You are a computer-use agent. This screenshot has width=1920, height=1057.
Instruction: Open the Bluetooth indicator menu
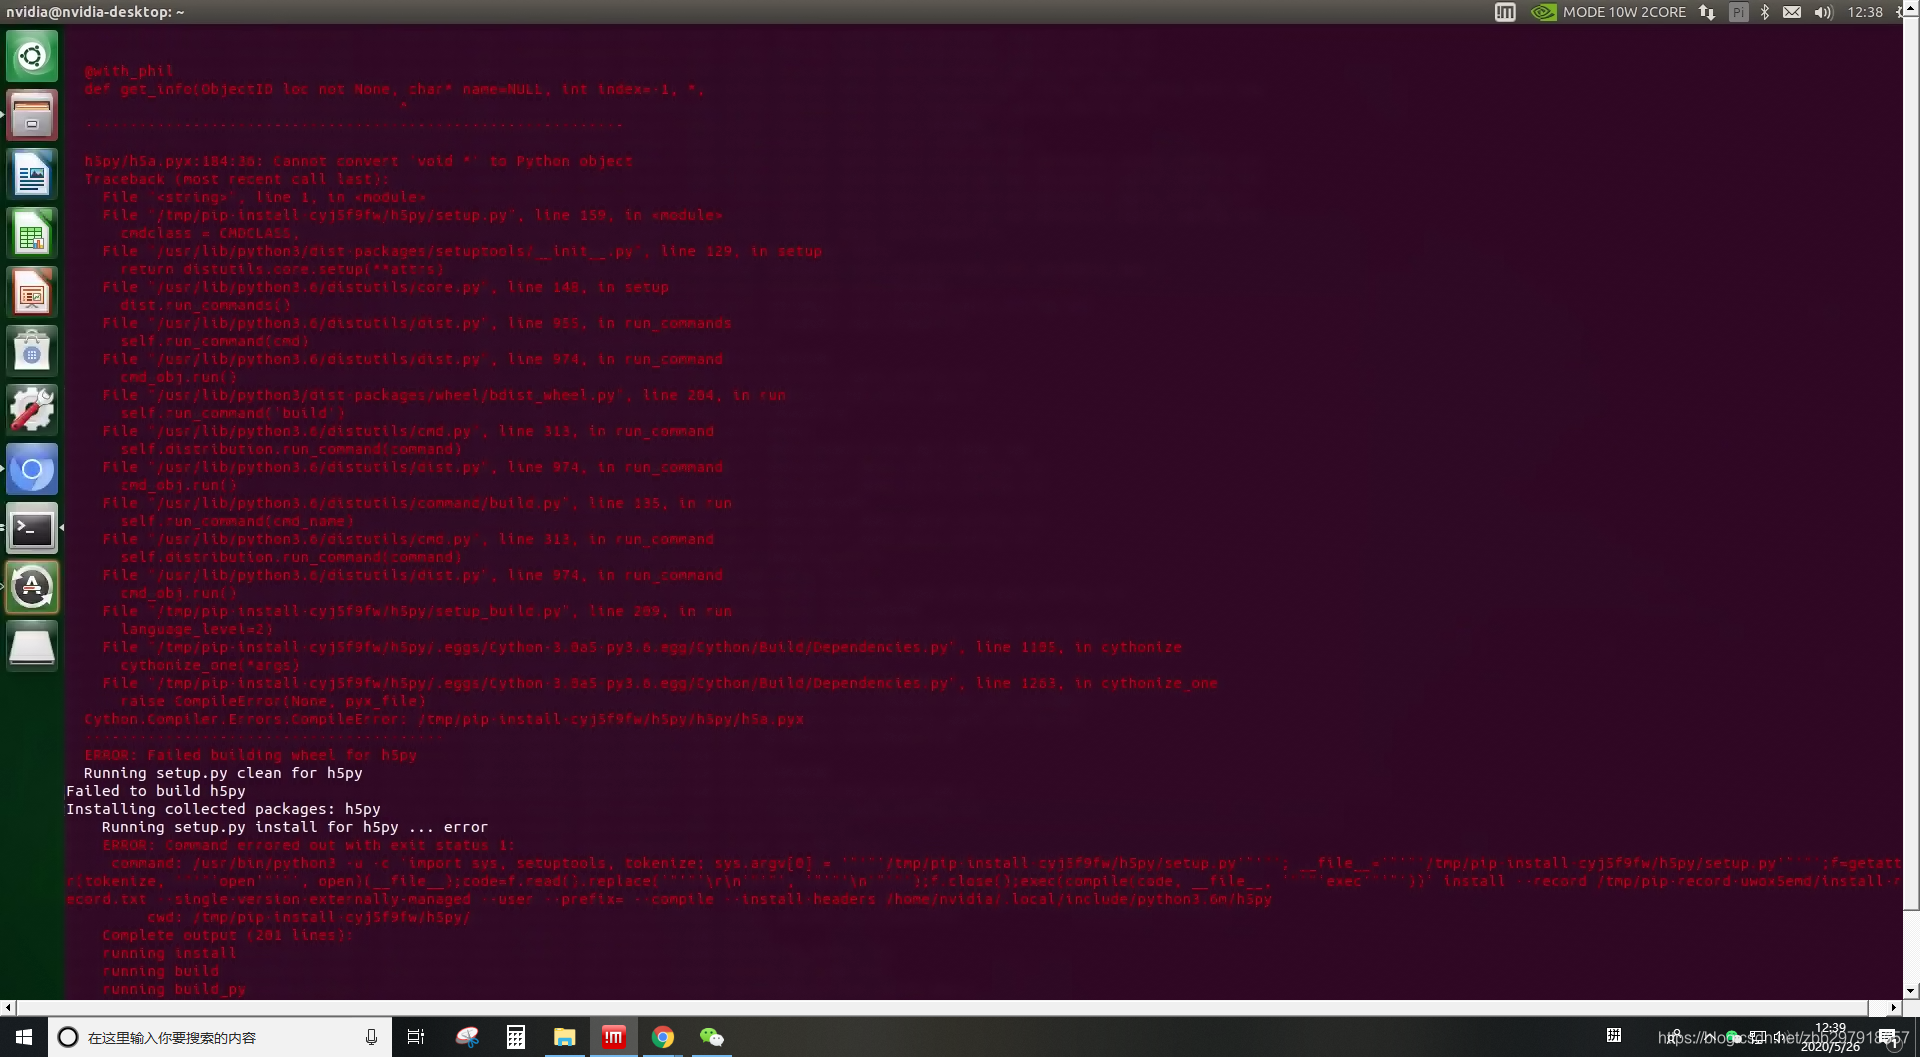point(1765,12)
